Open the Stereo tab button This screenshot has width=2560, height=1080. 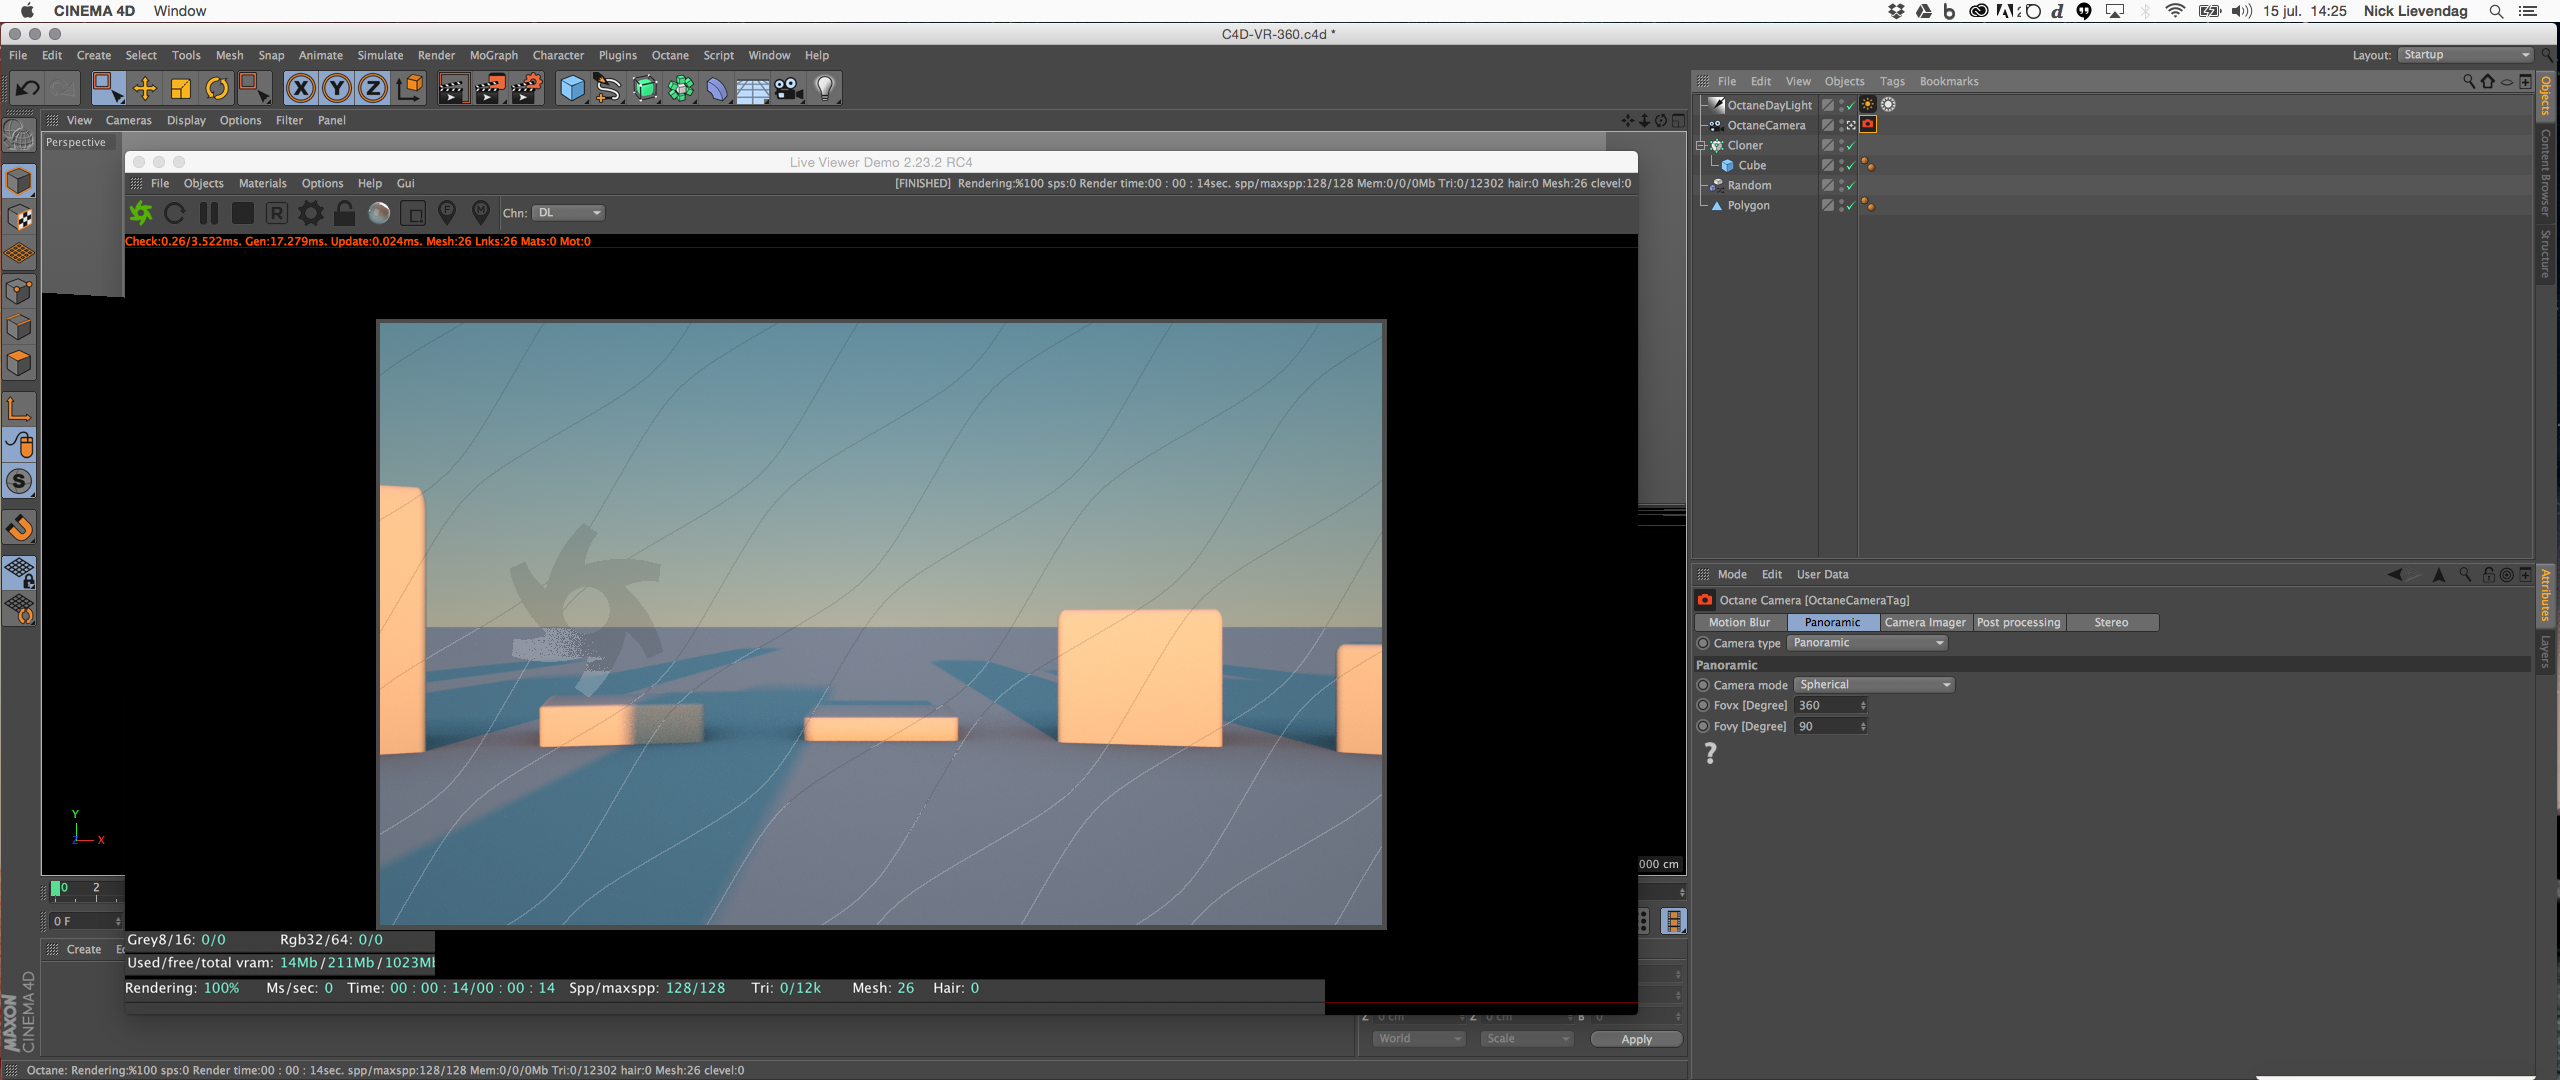click(2111, 623)
